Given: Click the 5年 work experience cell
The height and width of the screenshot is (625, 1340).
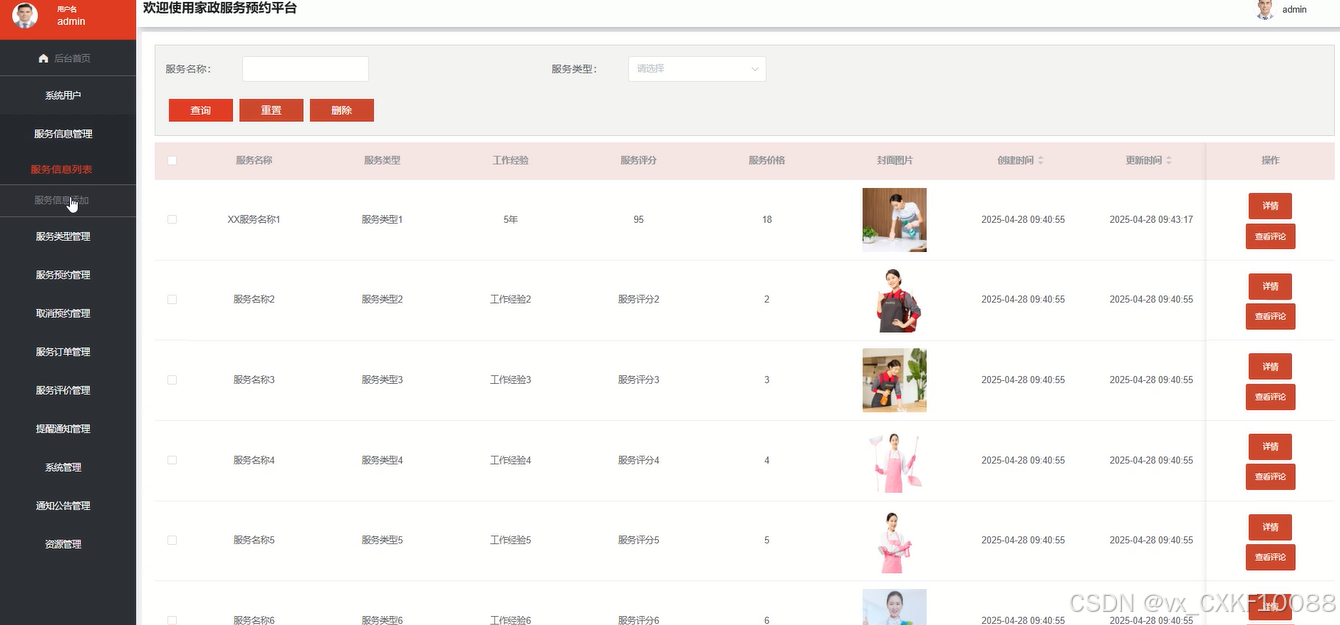Looking at the screenshot, I should [510, 219].
